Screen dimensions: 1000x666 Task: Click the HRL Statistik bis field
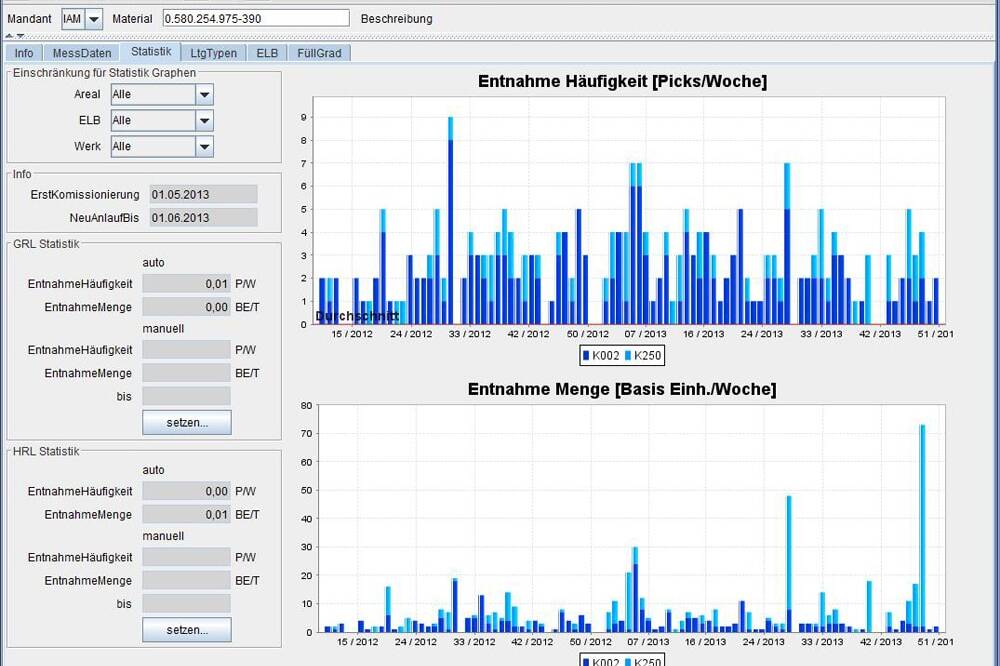point(186,604)
